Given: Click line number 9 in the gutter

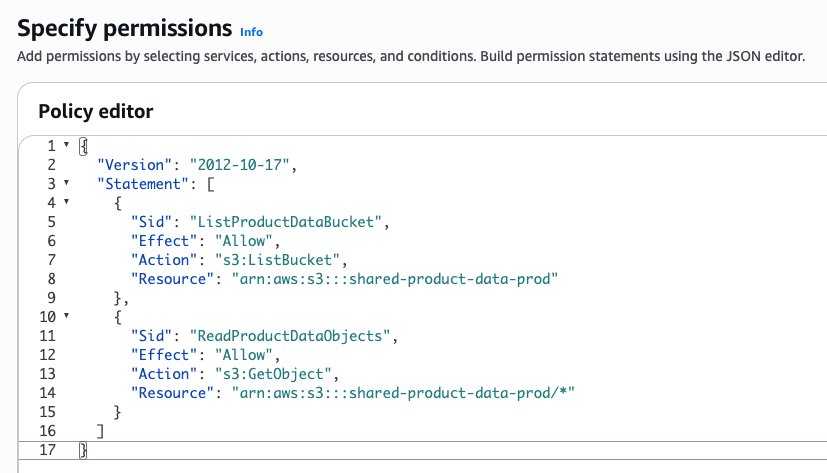Looking at the screenshot, I should [51, 298].
